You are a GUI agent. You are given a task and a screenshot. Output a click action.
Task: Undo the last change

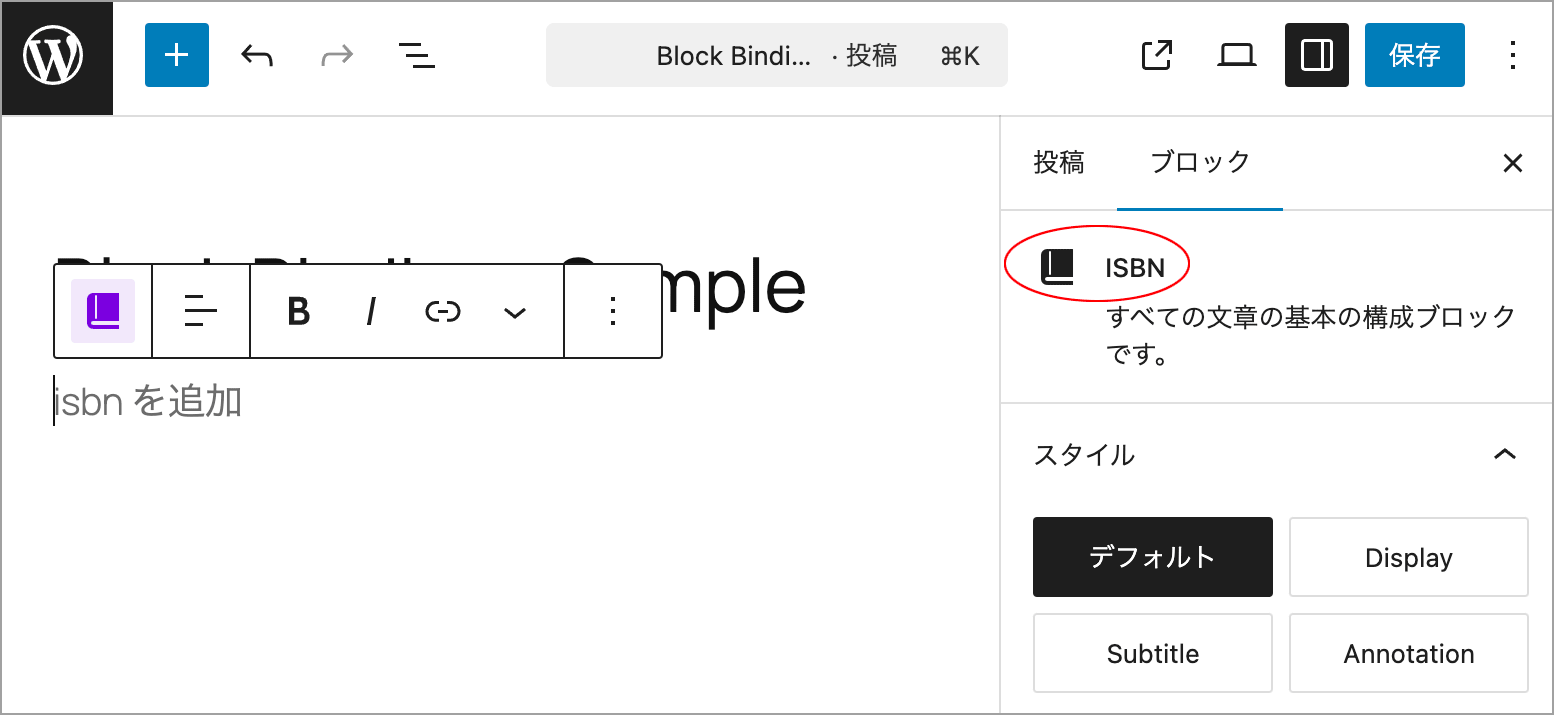coord(257,55)
